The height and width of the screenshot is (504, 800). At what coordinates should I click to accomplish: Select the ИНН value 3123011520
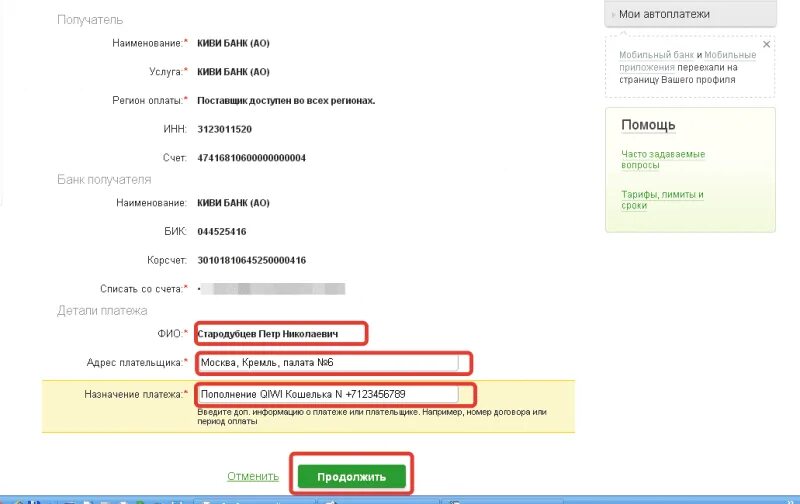pos(224,130)
